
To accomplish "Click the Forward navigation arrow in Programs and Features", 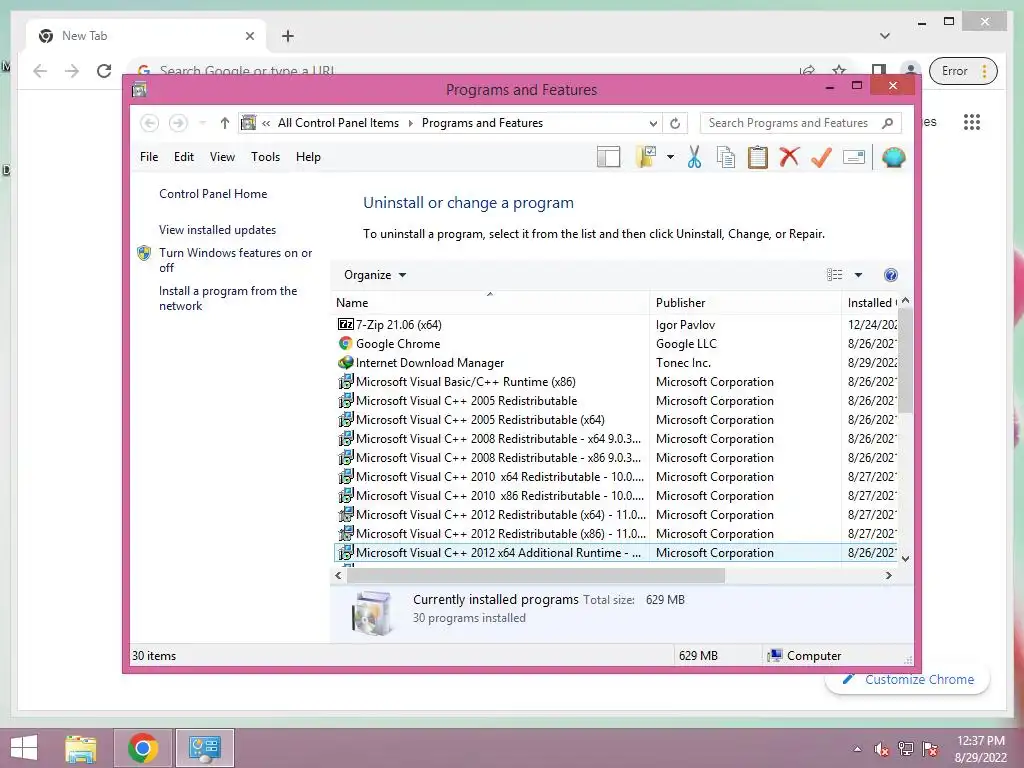I will point(178,123).
